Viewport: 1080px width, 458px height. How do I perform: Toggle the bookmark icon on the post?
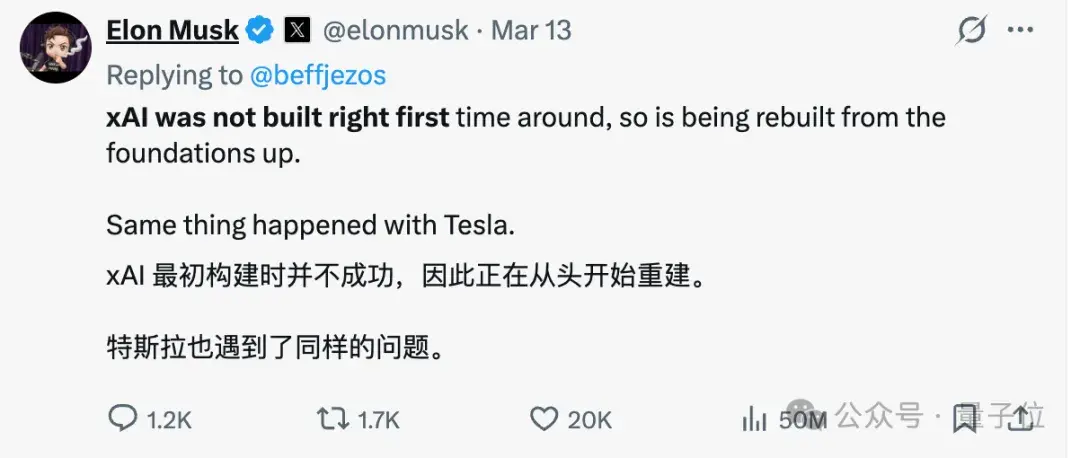[965, 419]
